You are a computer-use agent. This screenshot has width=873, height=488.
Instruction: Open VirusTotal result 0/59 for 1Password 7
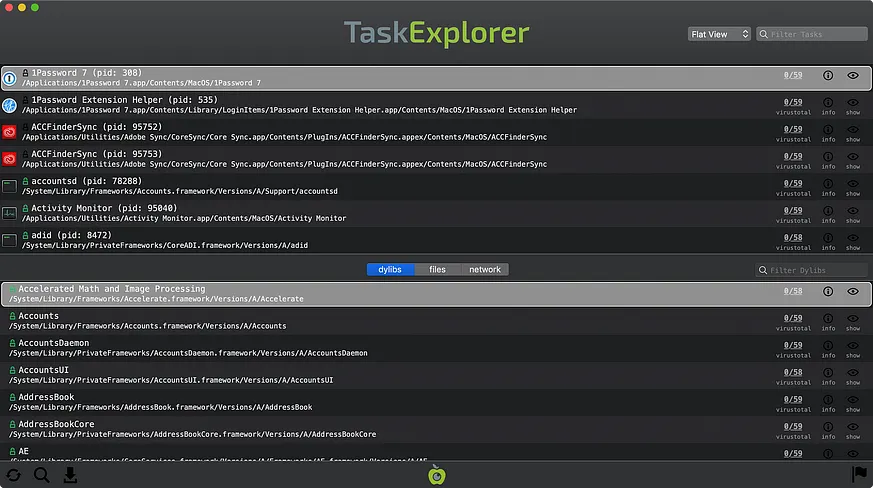[x=793, y=75]
